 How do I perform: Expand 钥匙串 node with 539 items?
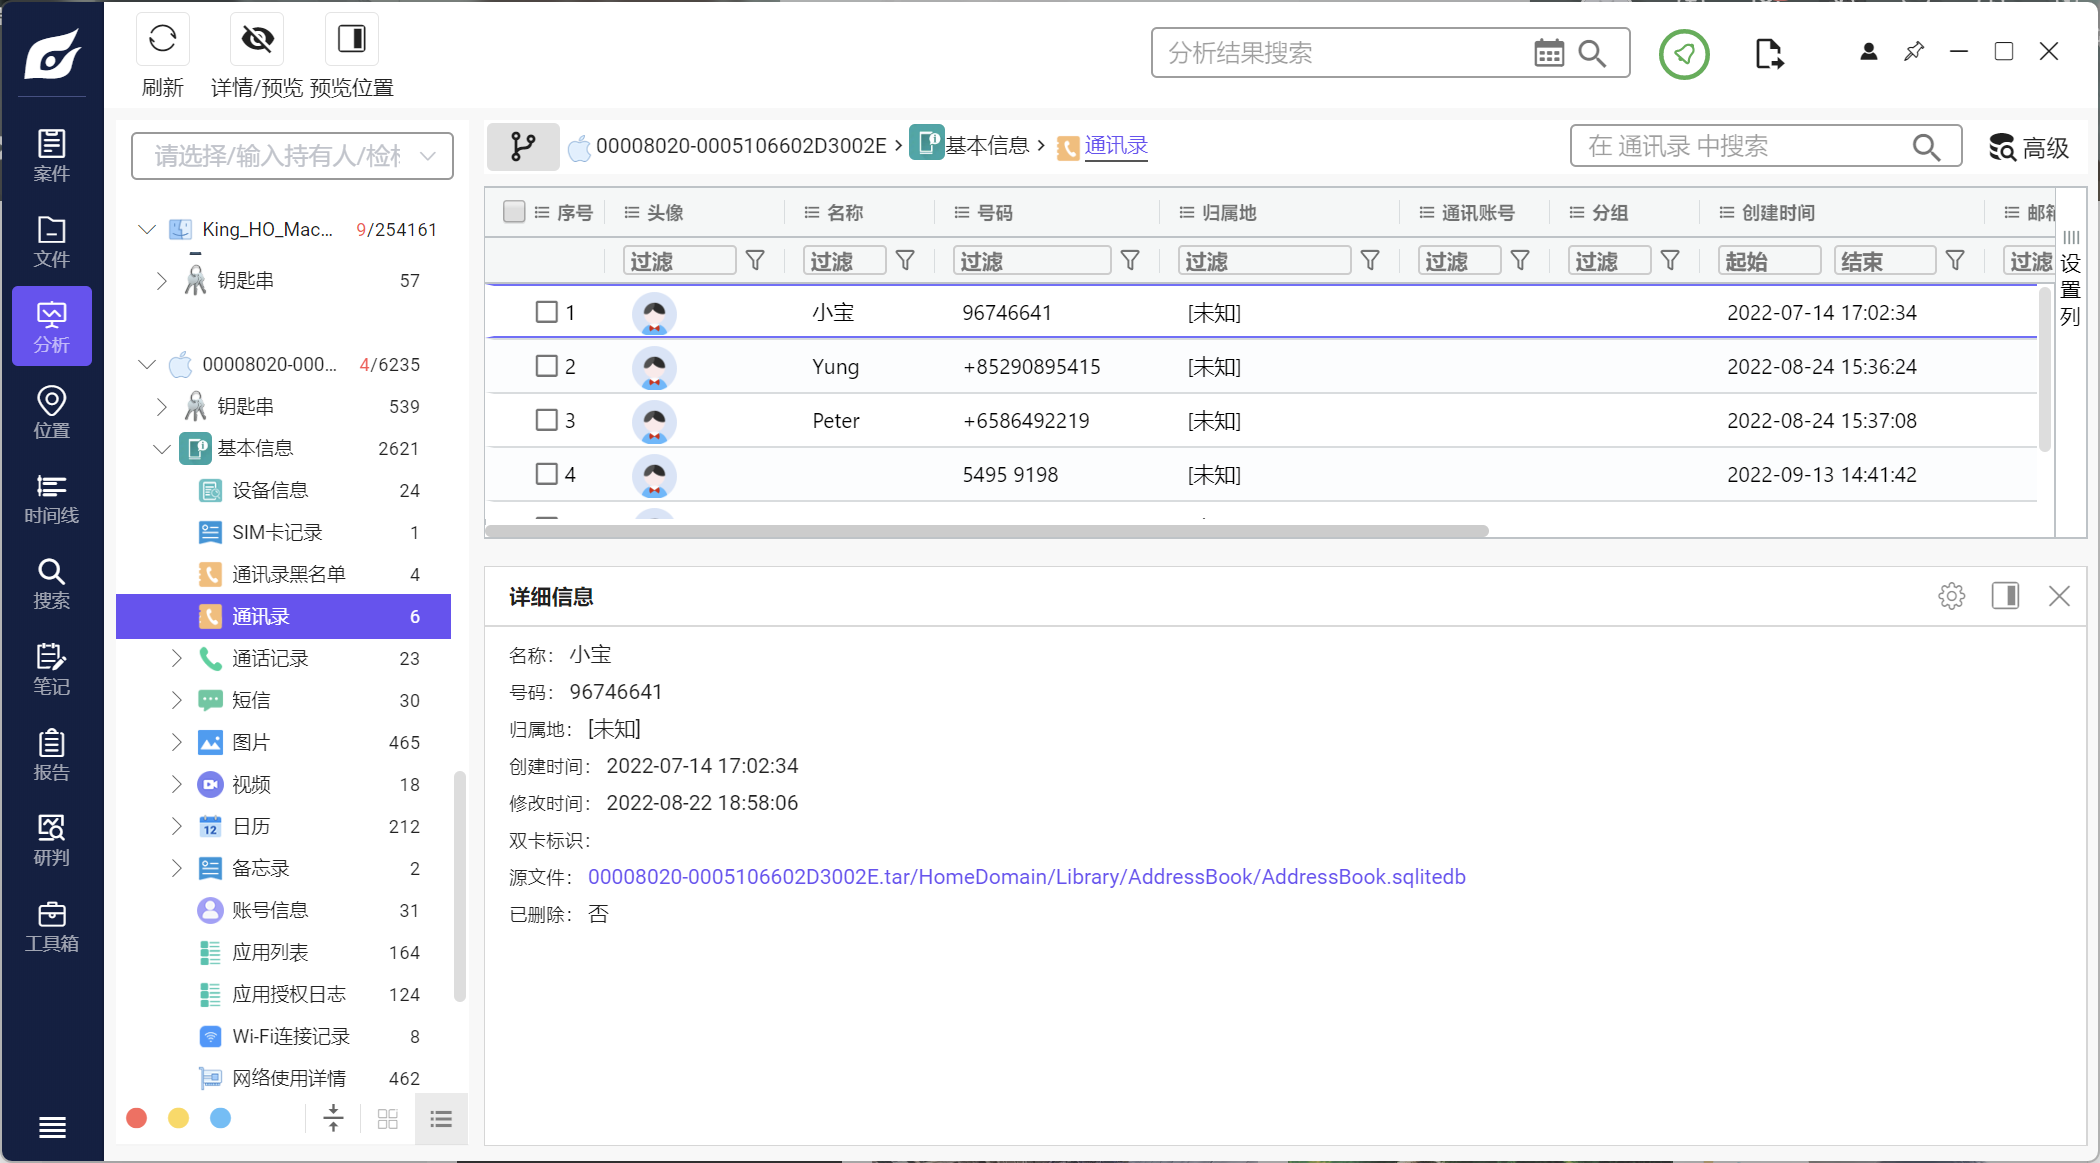point(162,407)
